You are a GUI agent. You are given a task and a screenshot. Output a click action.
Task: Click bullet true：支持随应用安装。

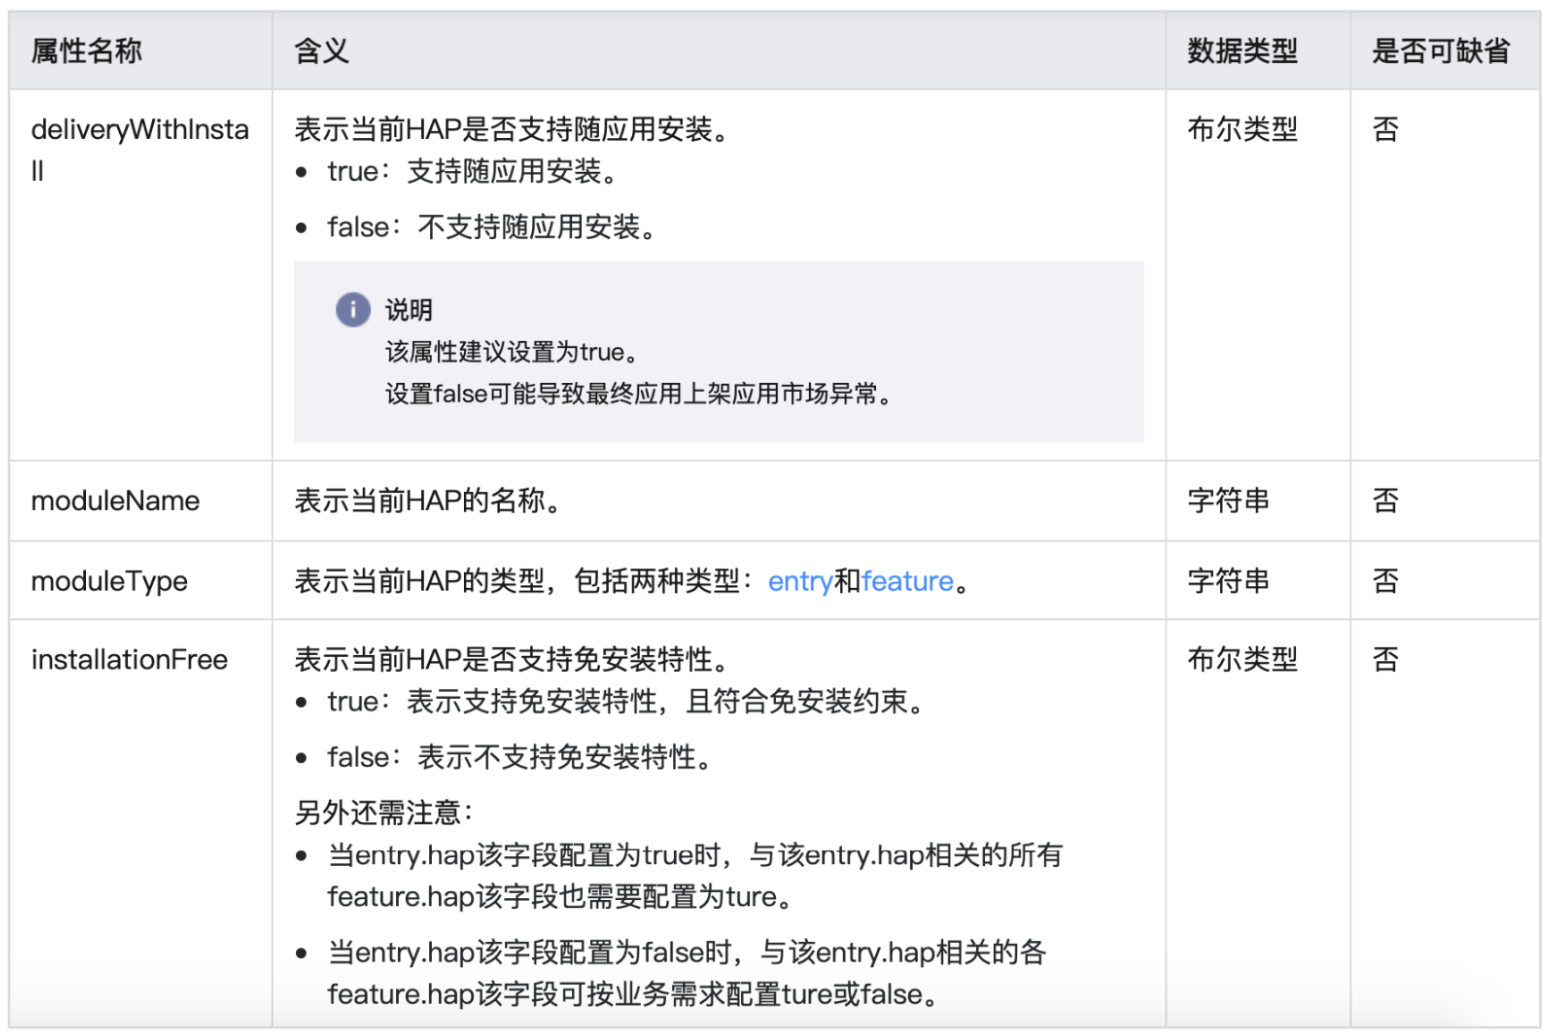472,172
